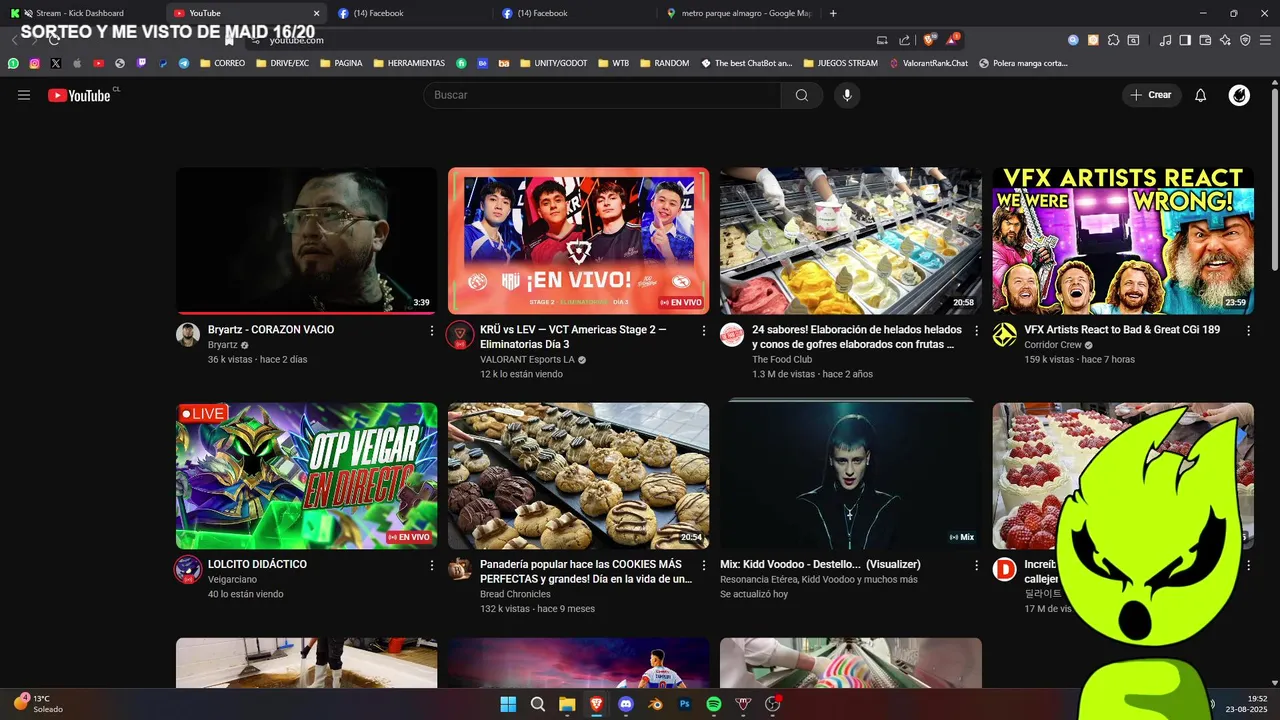Switch to the second Facebook tab

coord(576,13)
